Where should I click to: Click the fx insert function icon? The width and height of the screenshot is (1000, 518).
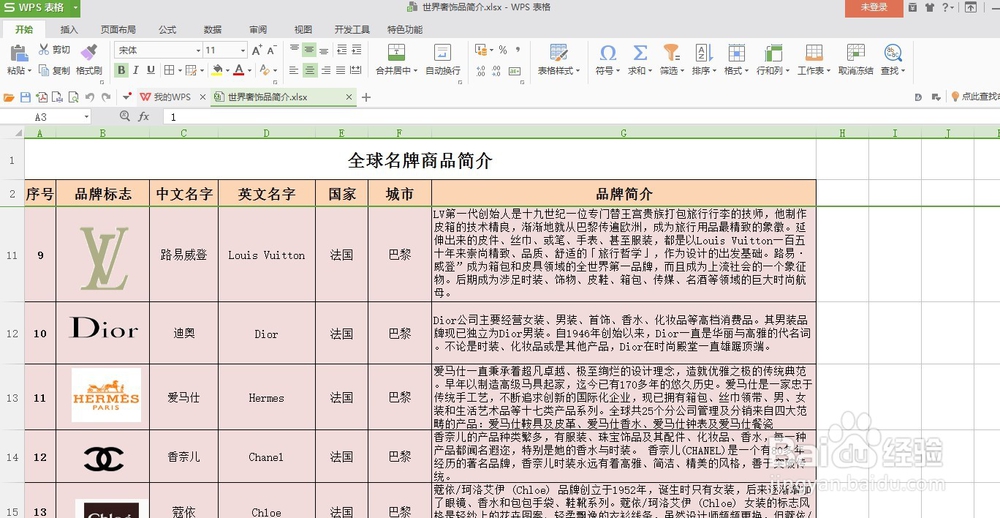(x=144, y=117)
